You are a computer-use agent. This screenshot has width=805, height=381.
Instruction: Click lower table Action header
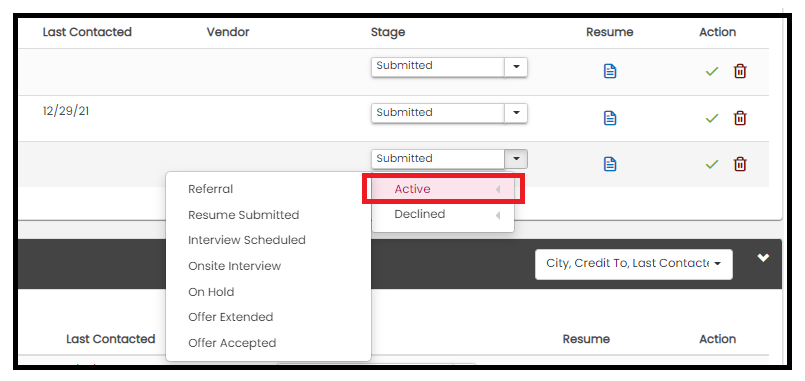[x=717, y=339]
